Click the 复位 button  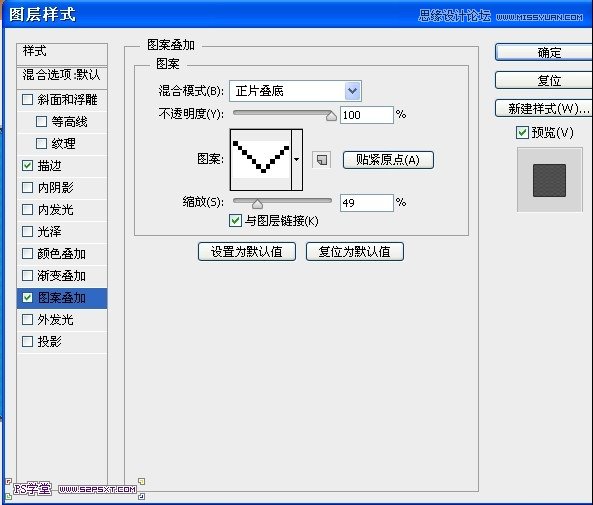544,80
